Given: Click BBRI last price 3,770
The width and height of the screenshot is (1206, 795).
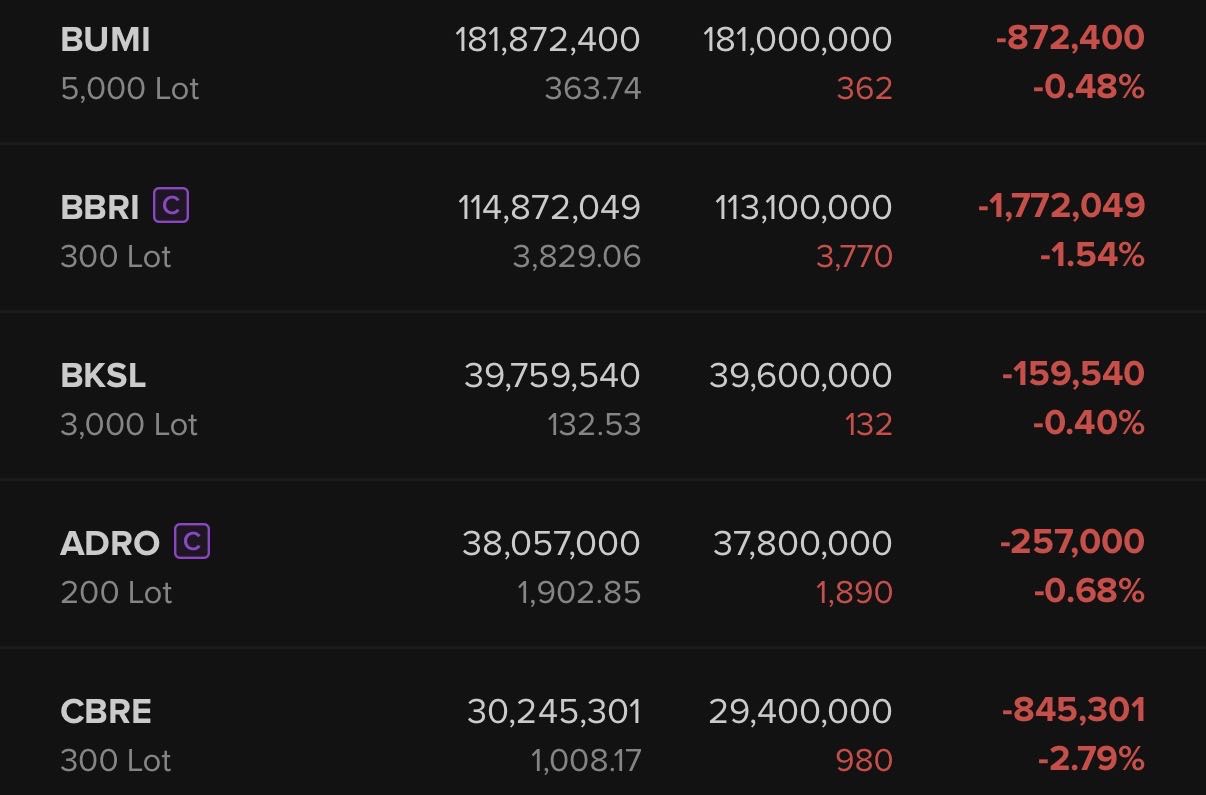Looking at the screenshot, I should coord(854,257).
